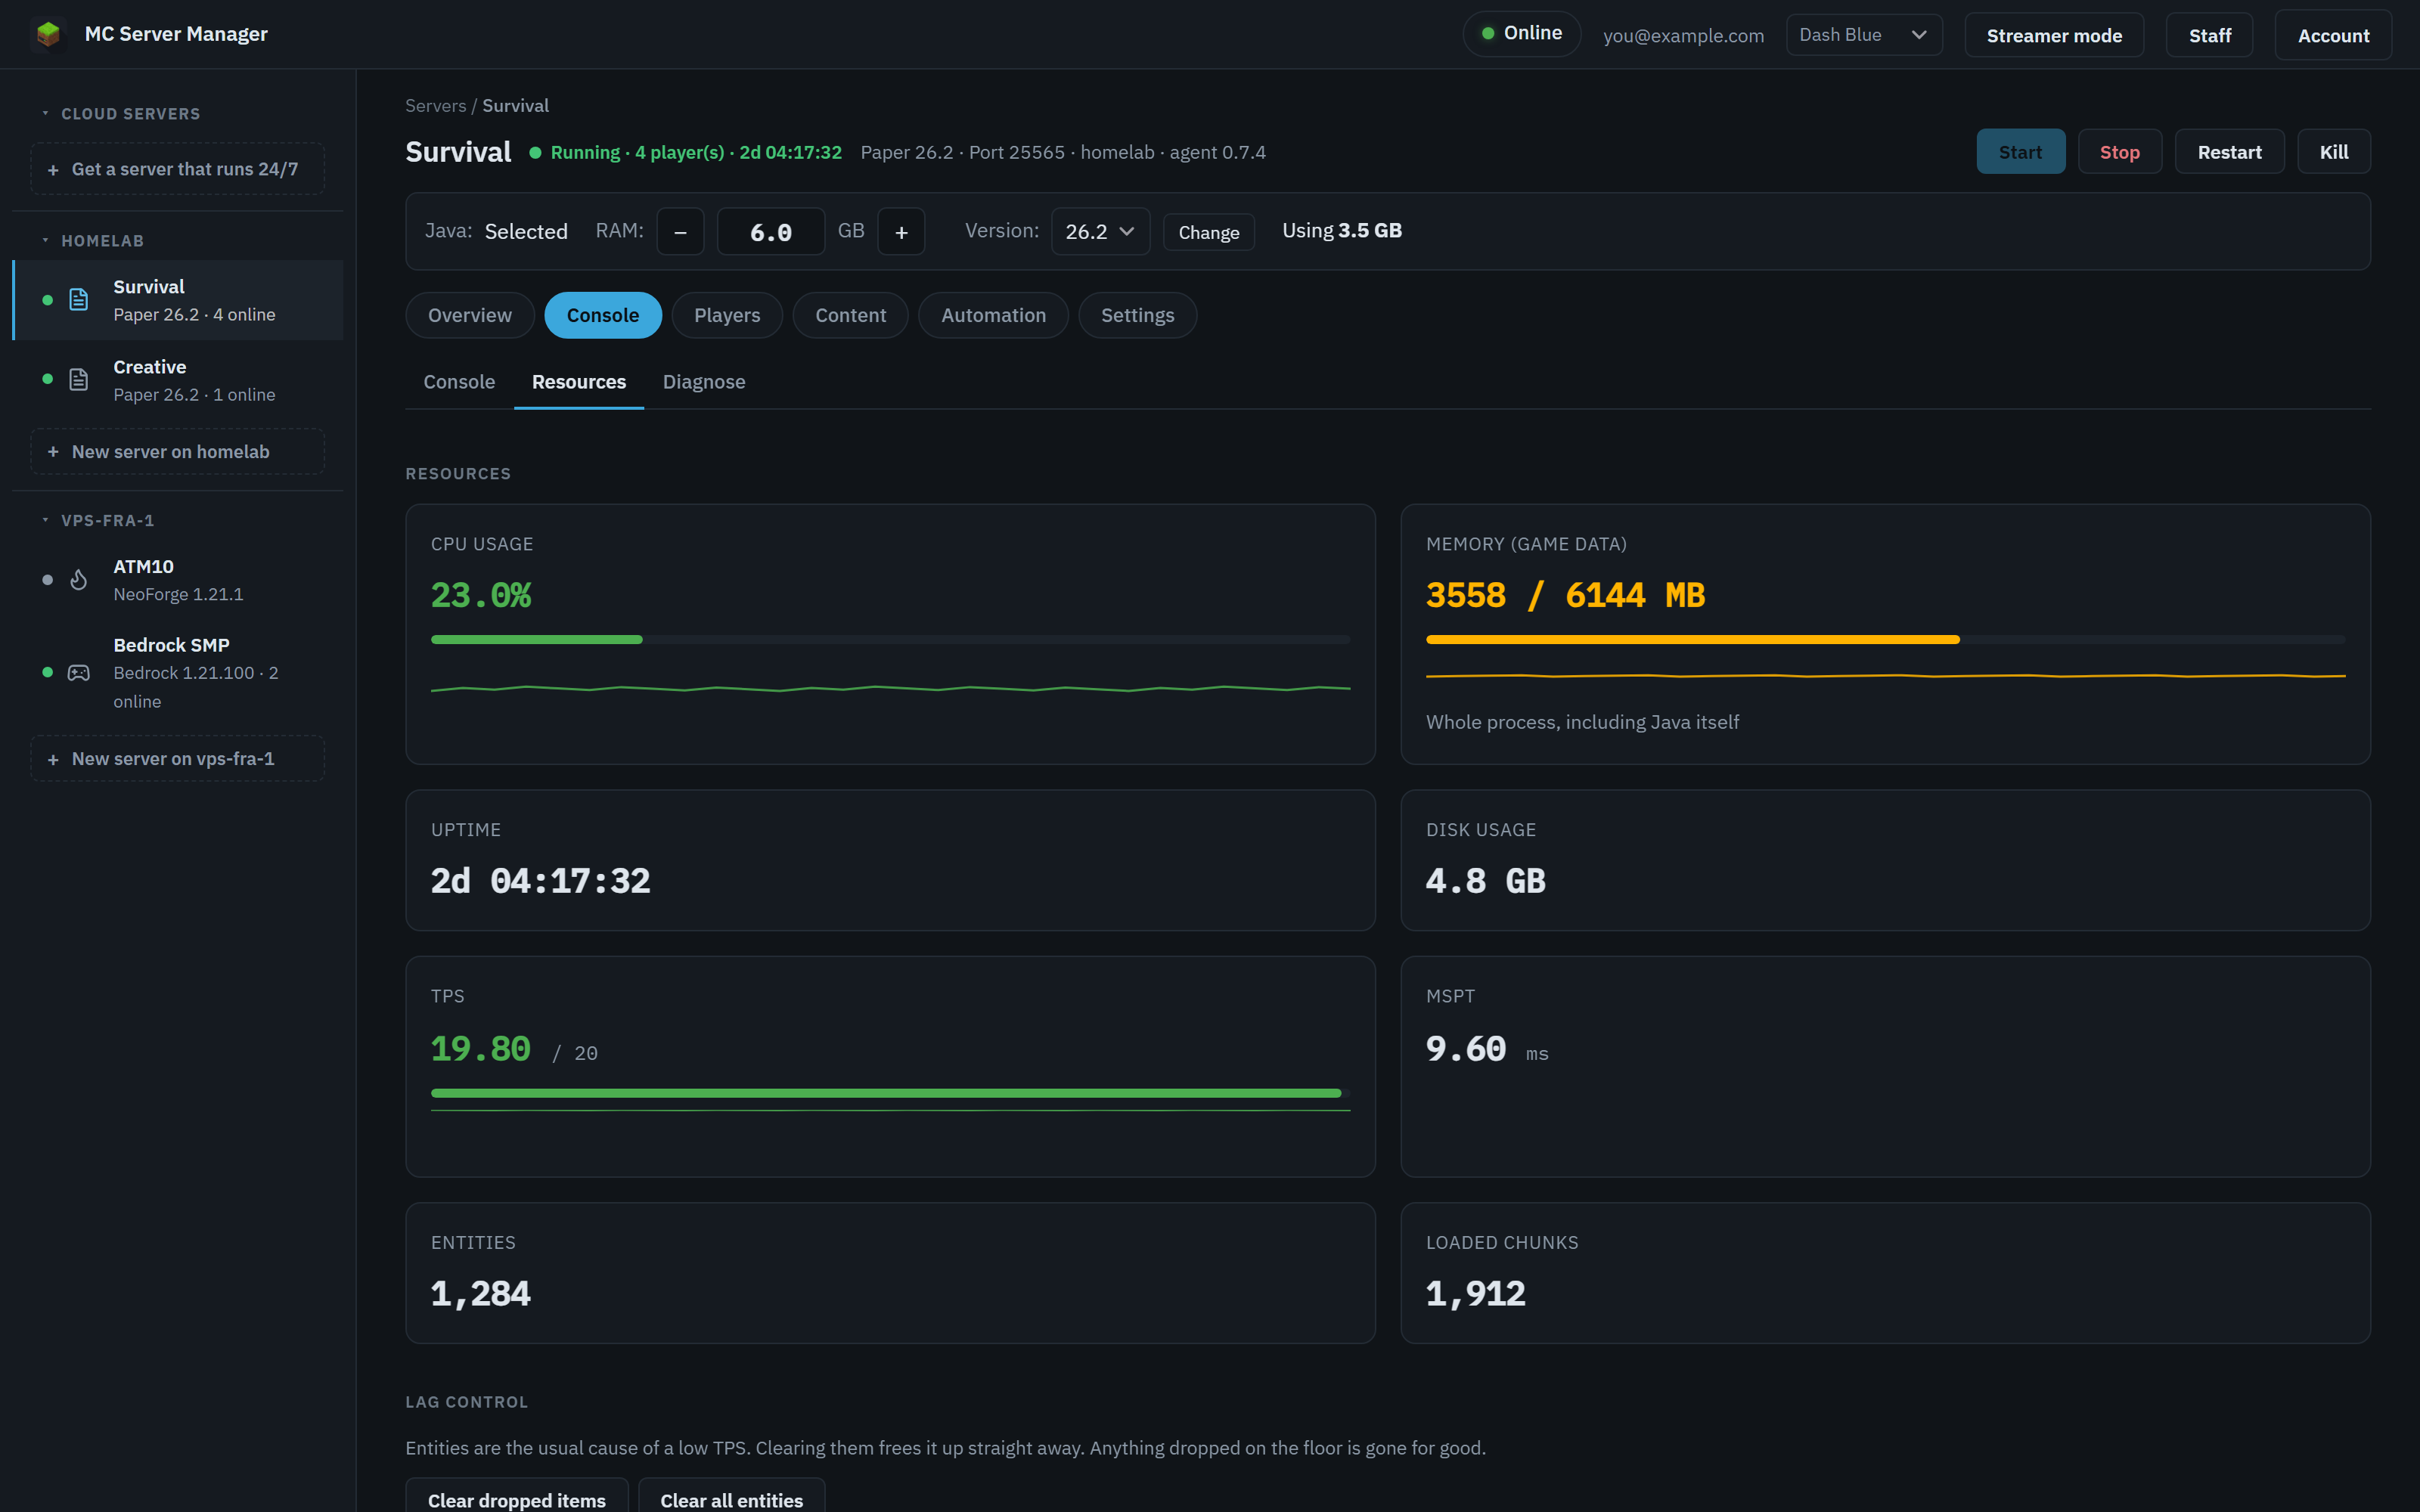Screen dimensions: 2420x1512
Task: Open the Overview tab
Action: coord(470,315)
